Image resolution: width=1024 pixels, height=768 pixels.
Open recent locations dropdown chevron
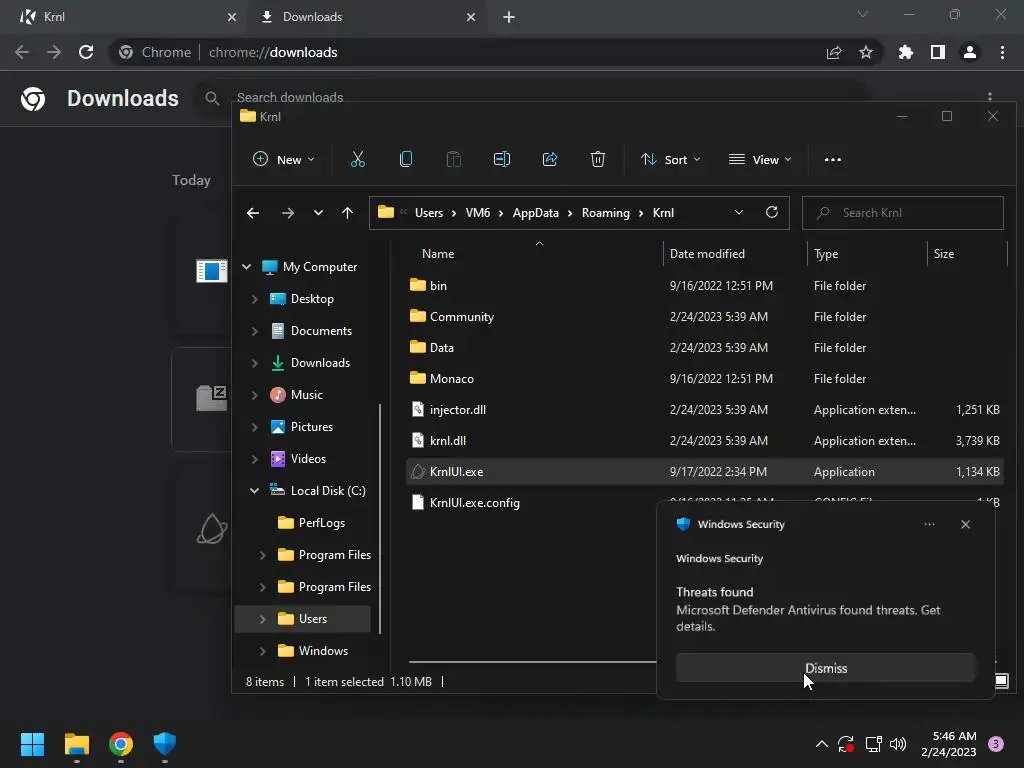(x=318, y=213)
